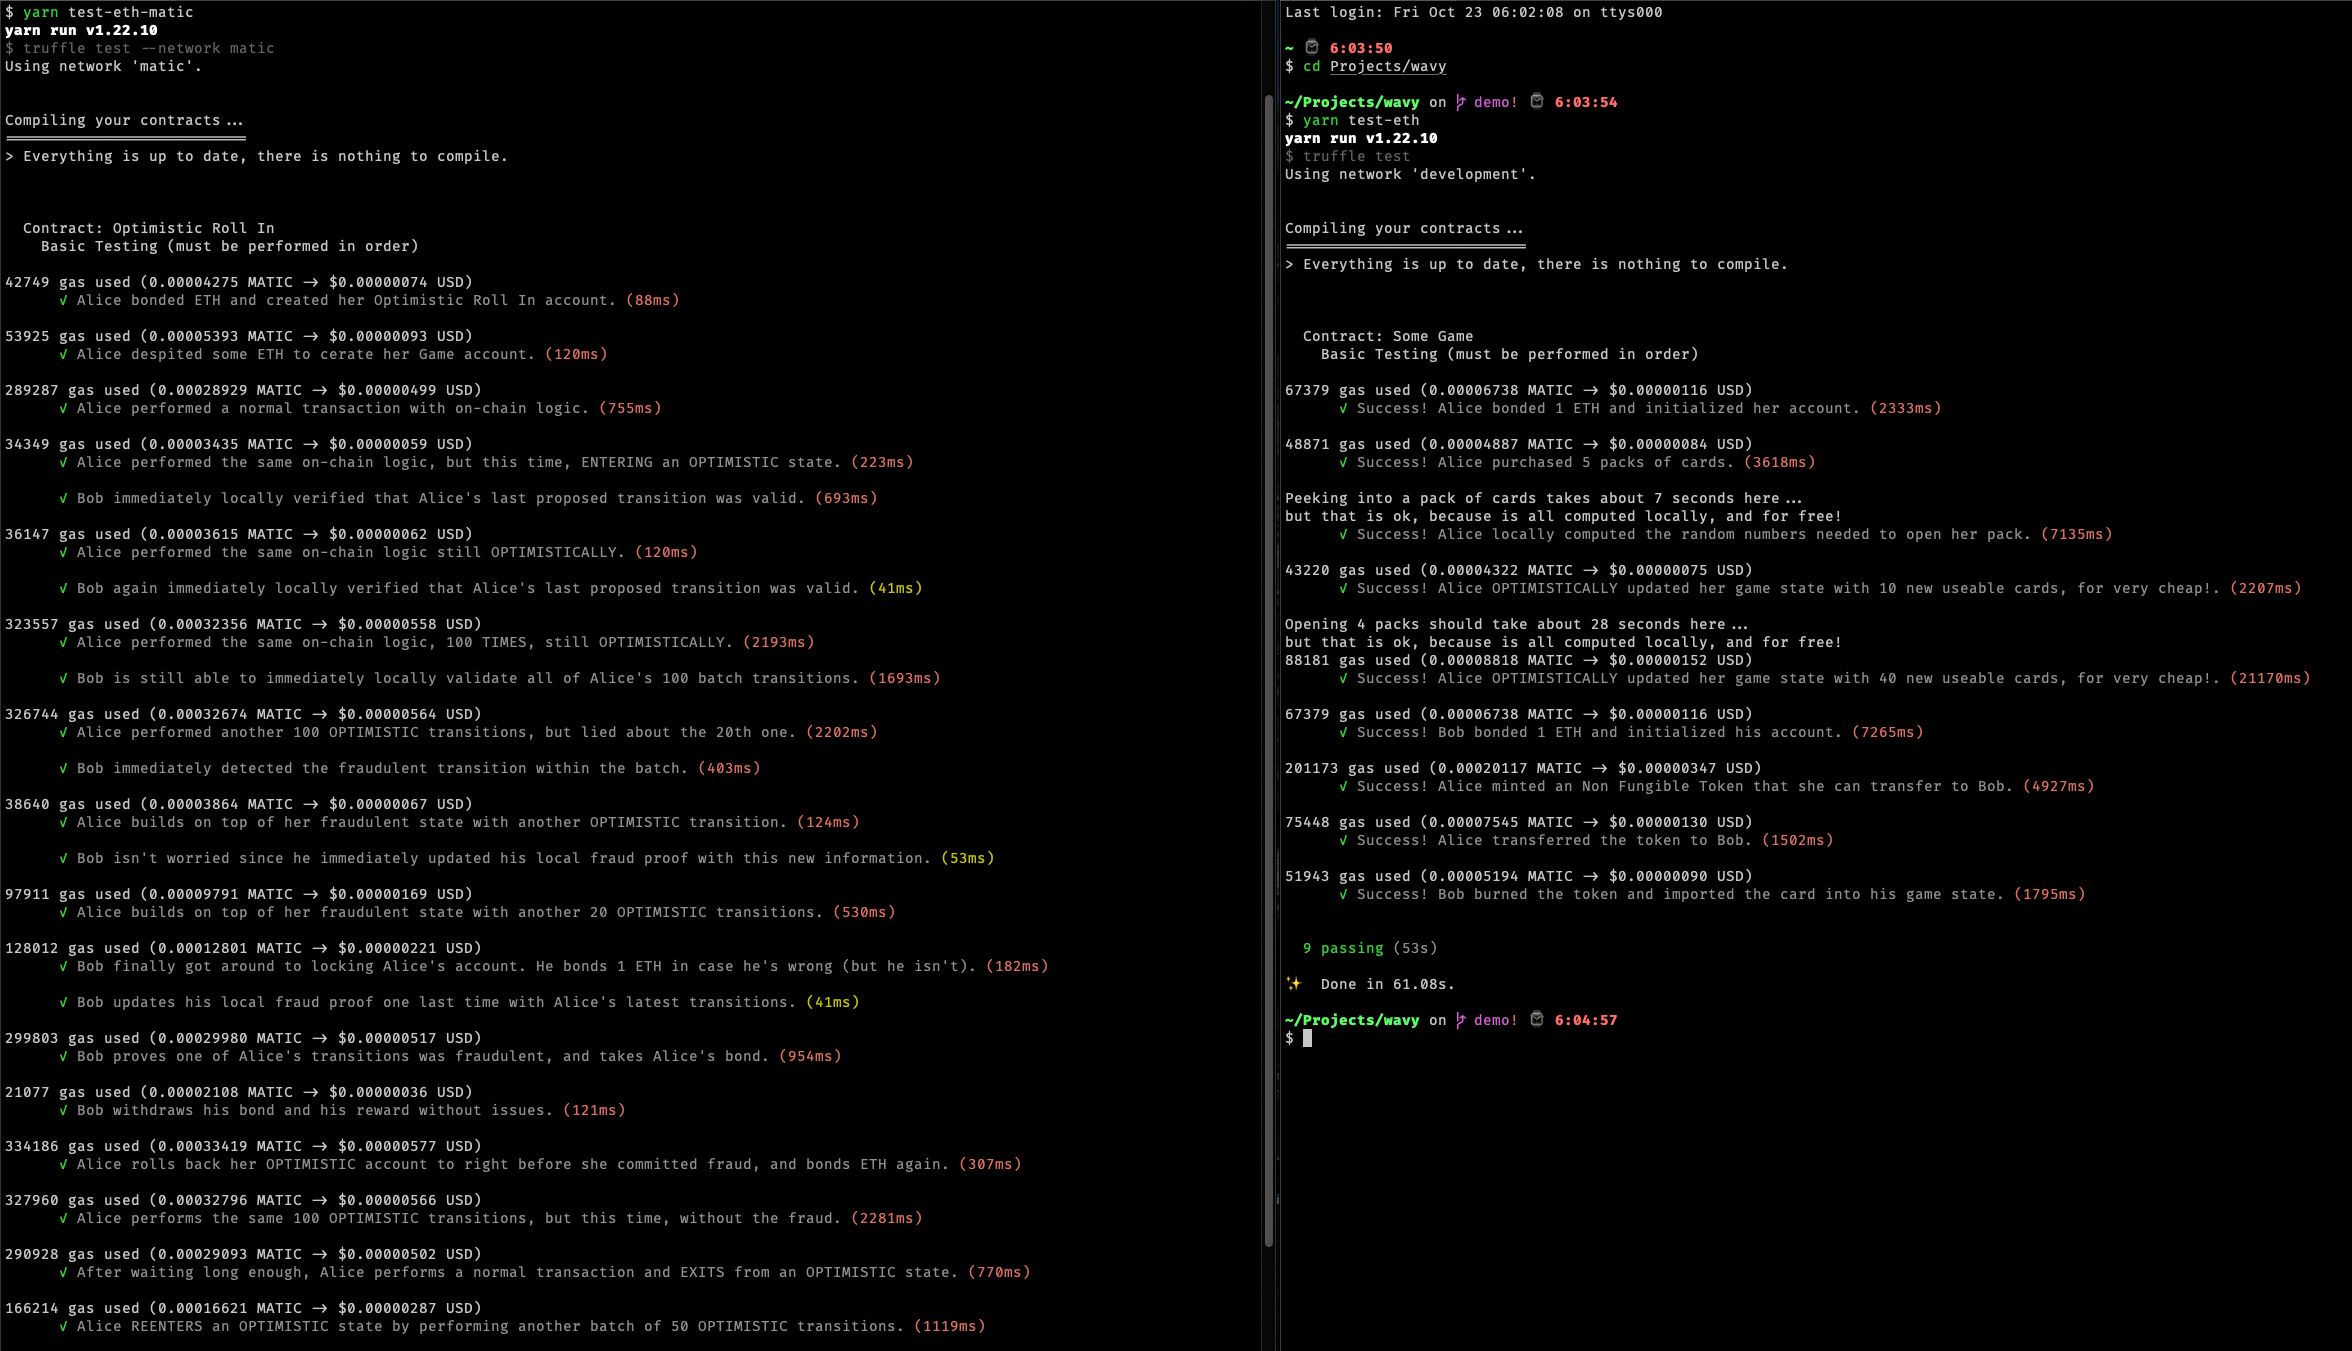The image size is (2352, 1351).
Task: Click 'Success! Alice bonded 1 ETH' line
Action: (x=1640, y=408)
